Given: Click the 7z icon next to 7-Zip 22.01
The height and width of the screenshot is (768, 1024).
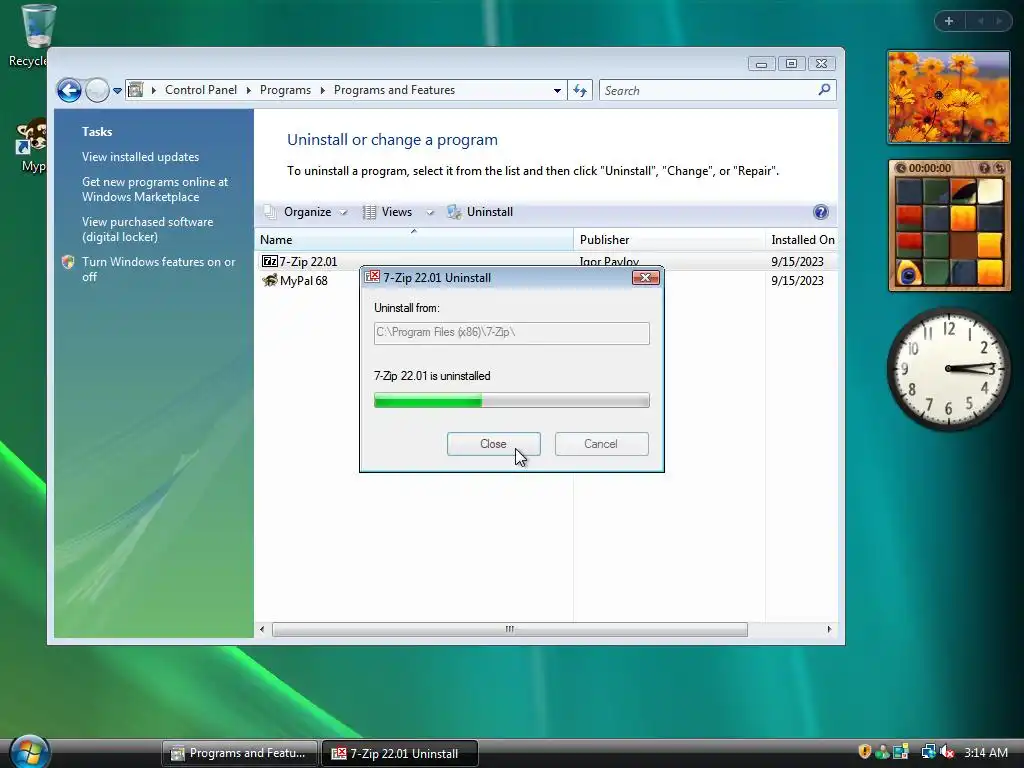Looking at the screenshot, I should (269, 261).
